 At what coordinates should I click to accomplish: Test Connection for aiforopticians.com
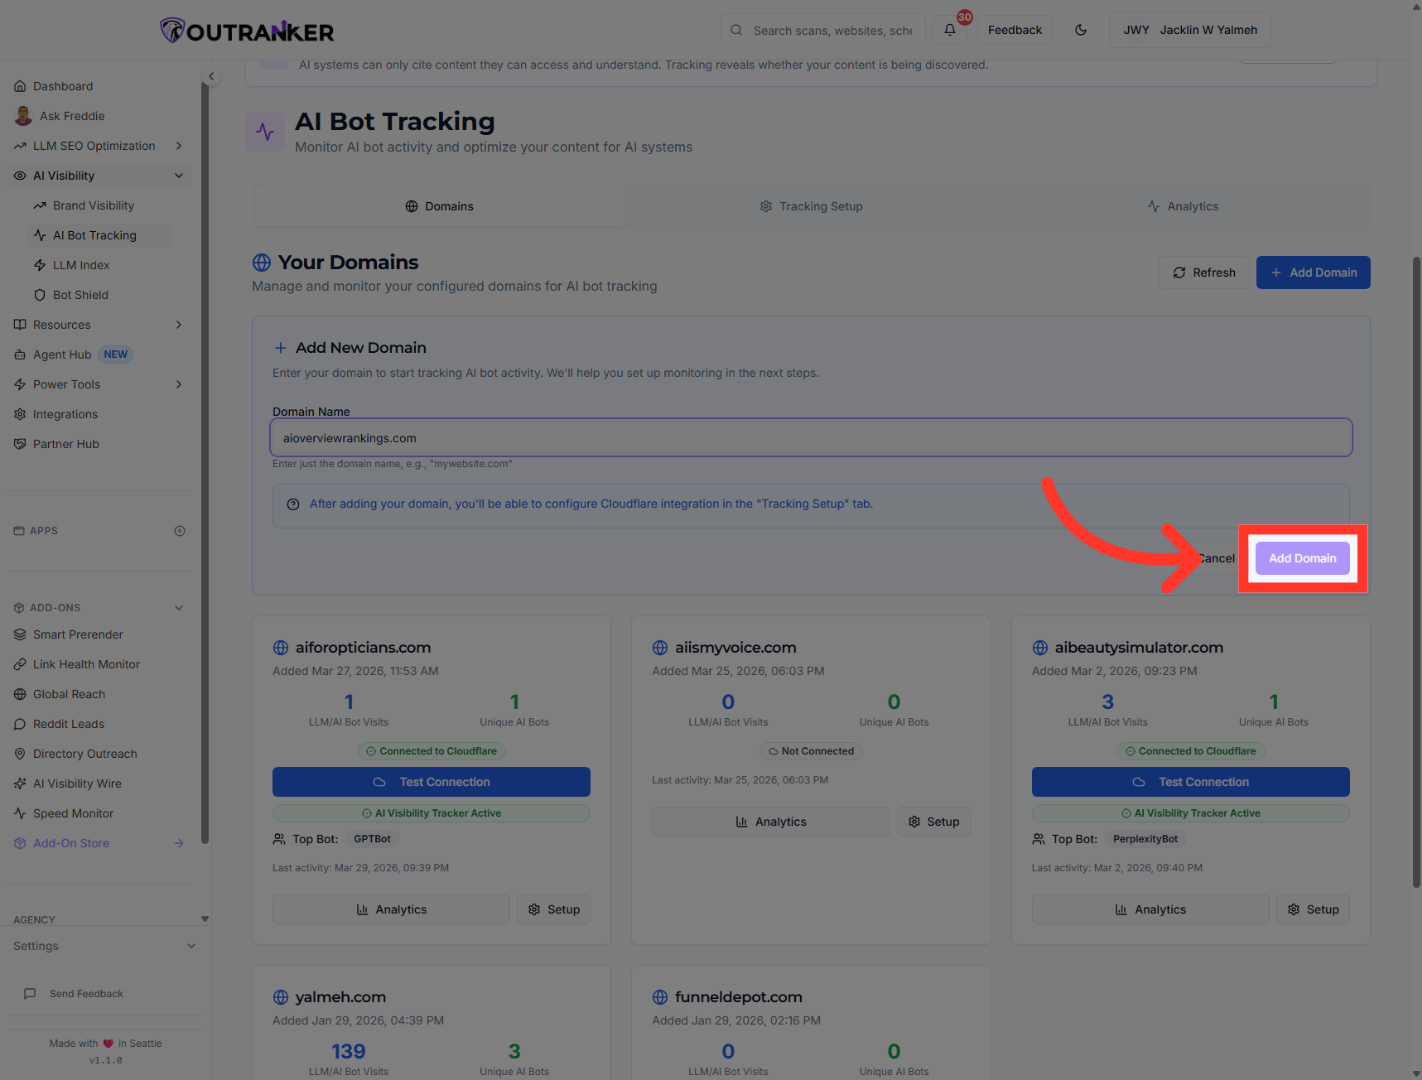(x=431, y=782)
